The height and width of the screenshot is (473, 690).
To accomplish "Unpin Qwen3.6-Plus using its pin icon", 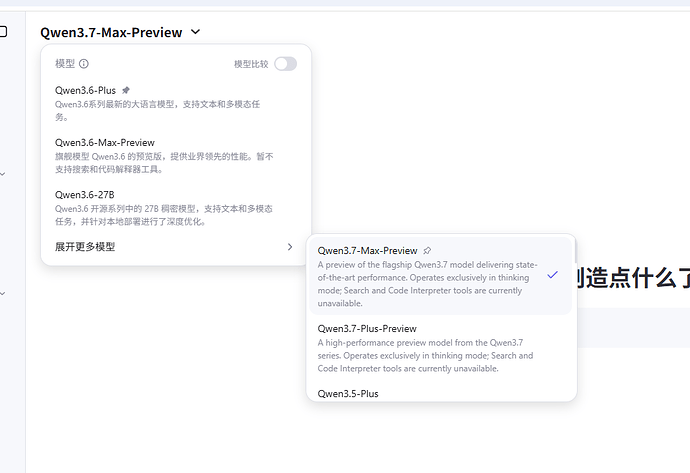I will tap(126, 90).
